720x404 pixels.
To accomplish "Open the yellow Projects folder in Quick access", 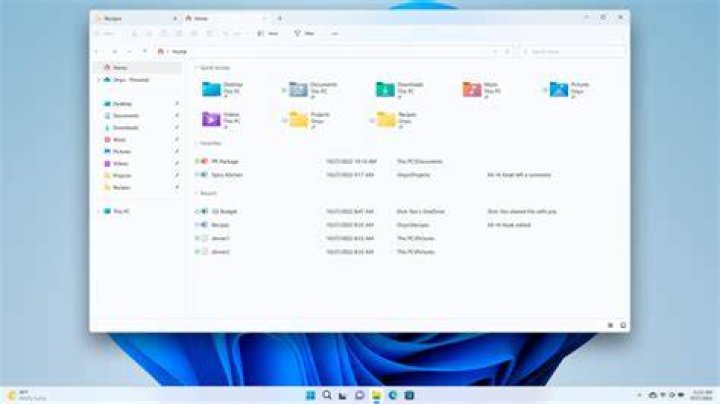I will tap(309, 119).
